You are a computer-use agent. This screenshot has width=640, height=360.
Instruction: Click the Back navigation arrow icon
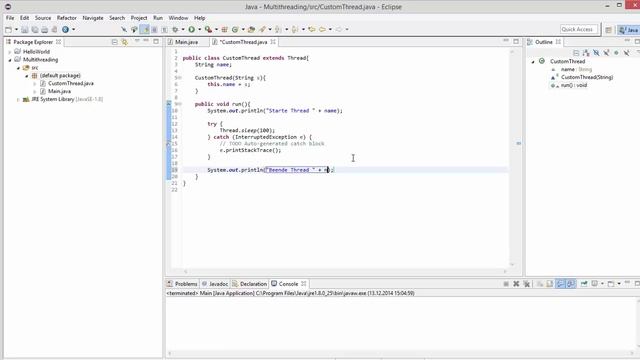tap(322, 29)
